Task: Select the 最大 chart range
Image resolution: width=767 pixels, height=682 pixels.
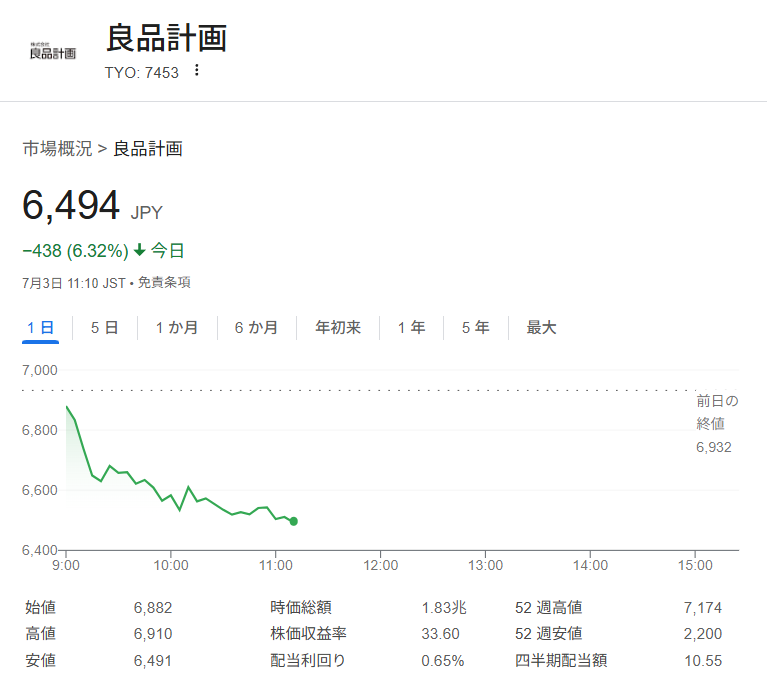Action: [541, 328]
